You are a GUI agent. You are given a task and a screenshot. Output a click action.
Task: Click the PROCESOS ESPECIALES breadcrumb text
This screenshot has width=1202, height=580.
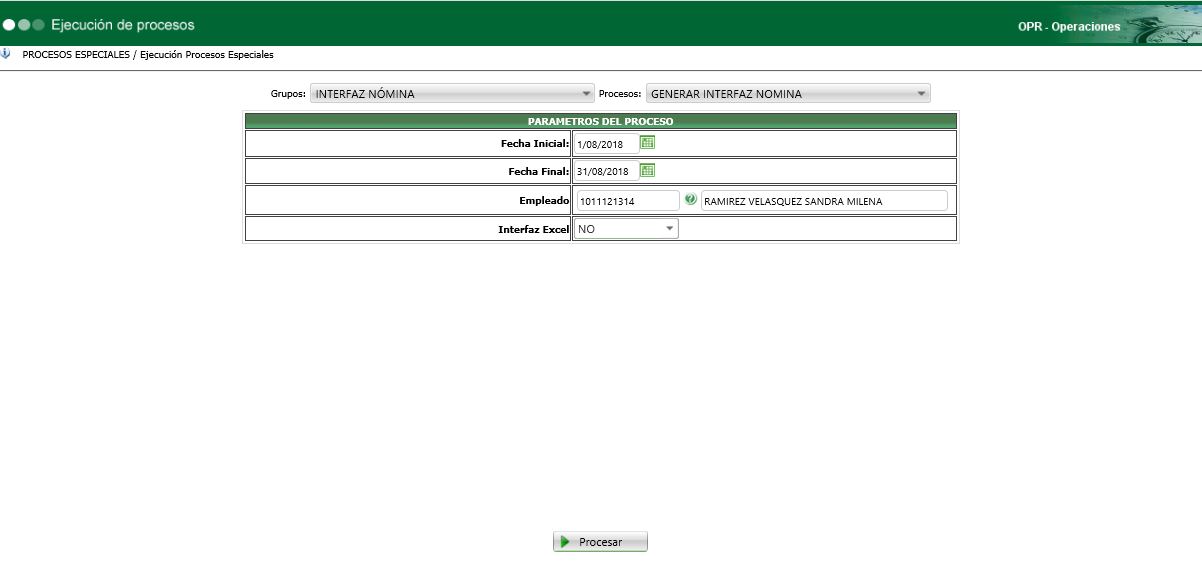click(x=76, y=55)
